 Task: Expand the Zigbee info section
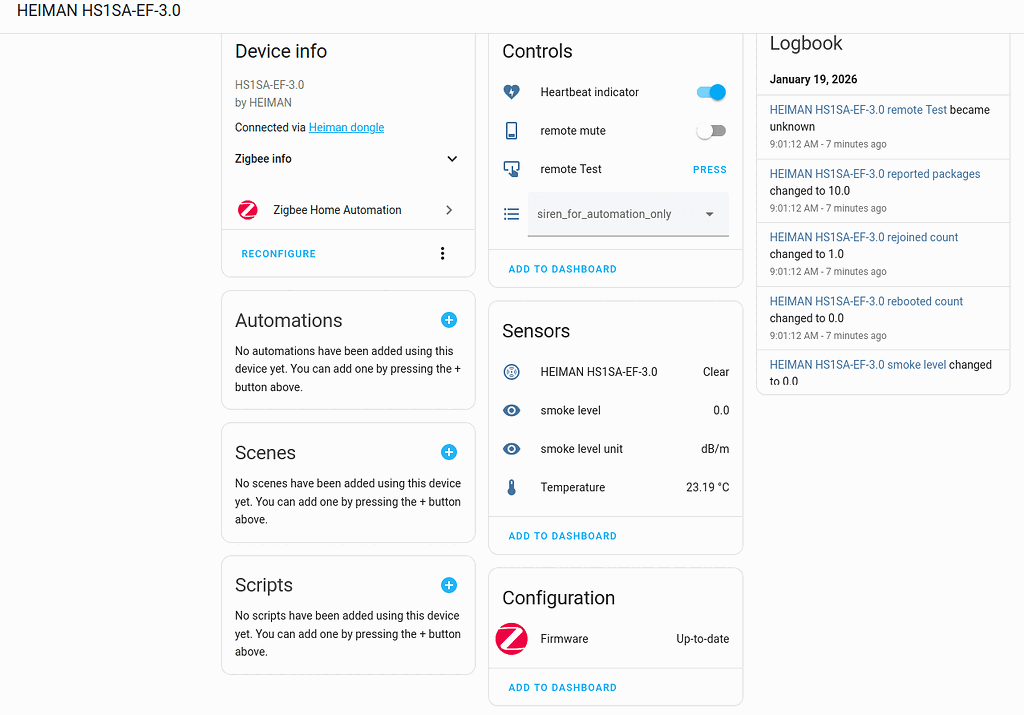[x=452, y=159]
